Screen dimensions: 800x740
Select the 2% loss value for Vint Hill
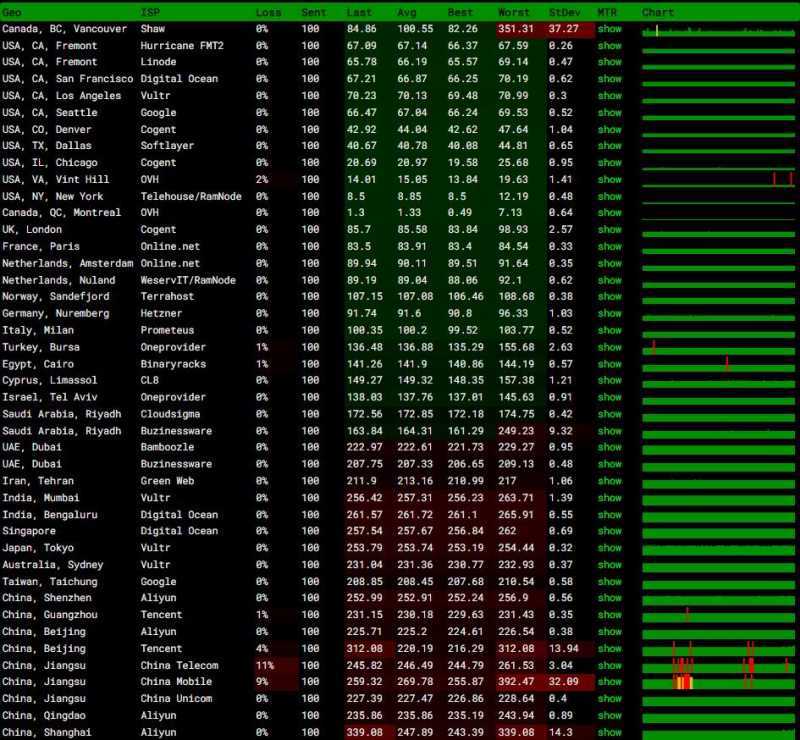click(262, 180)
